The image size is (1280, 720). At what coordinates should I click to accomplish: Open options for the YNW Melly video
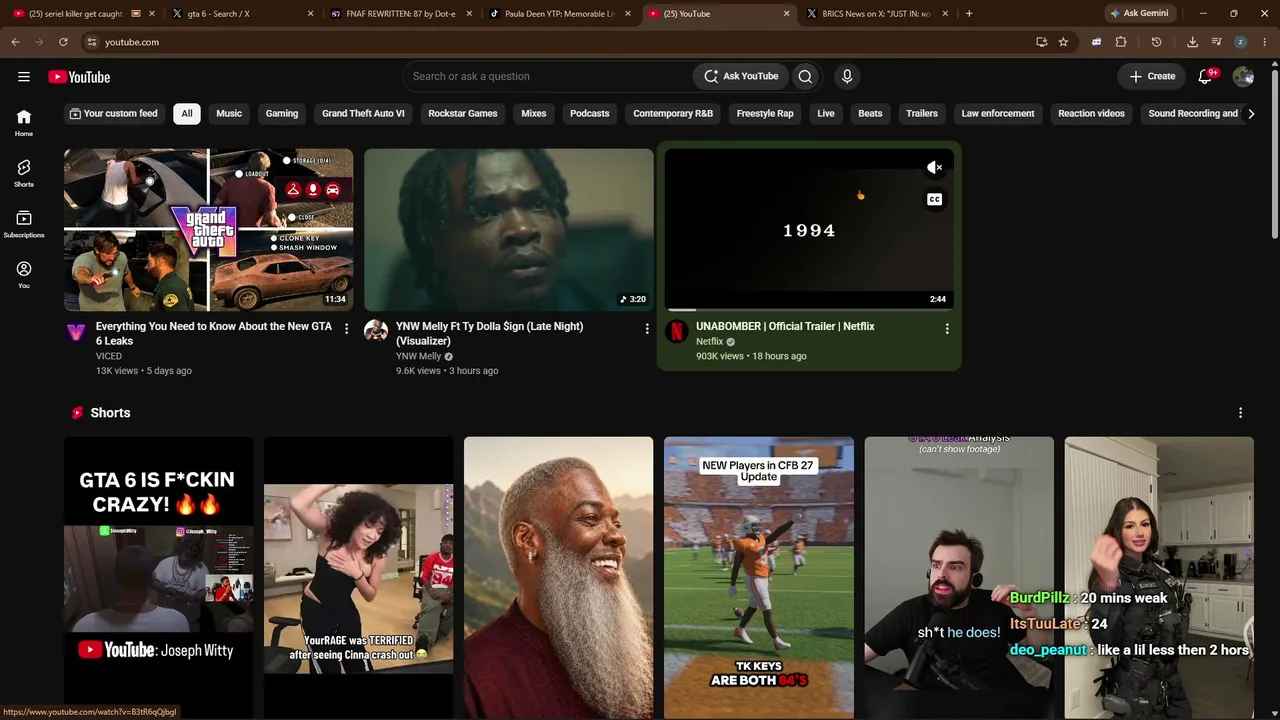click(647, 328)
